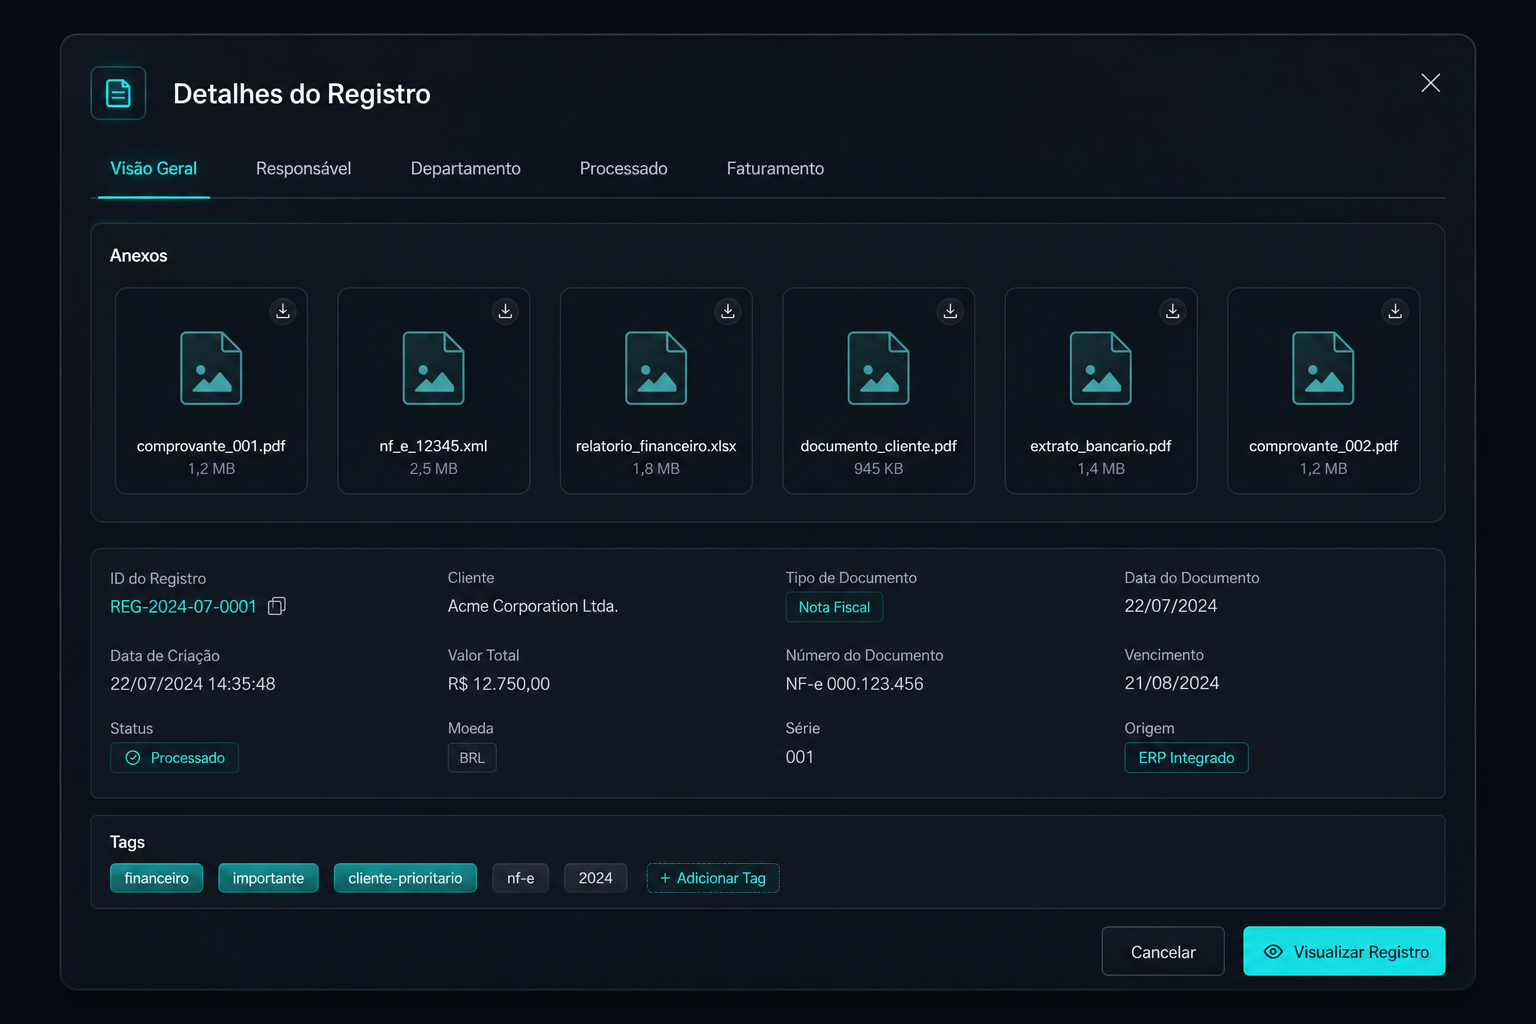This screenshot has width=1536, height=1024.
Task: Select the Departamento tab
Action: pos(465,168)
